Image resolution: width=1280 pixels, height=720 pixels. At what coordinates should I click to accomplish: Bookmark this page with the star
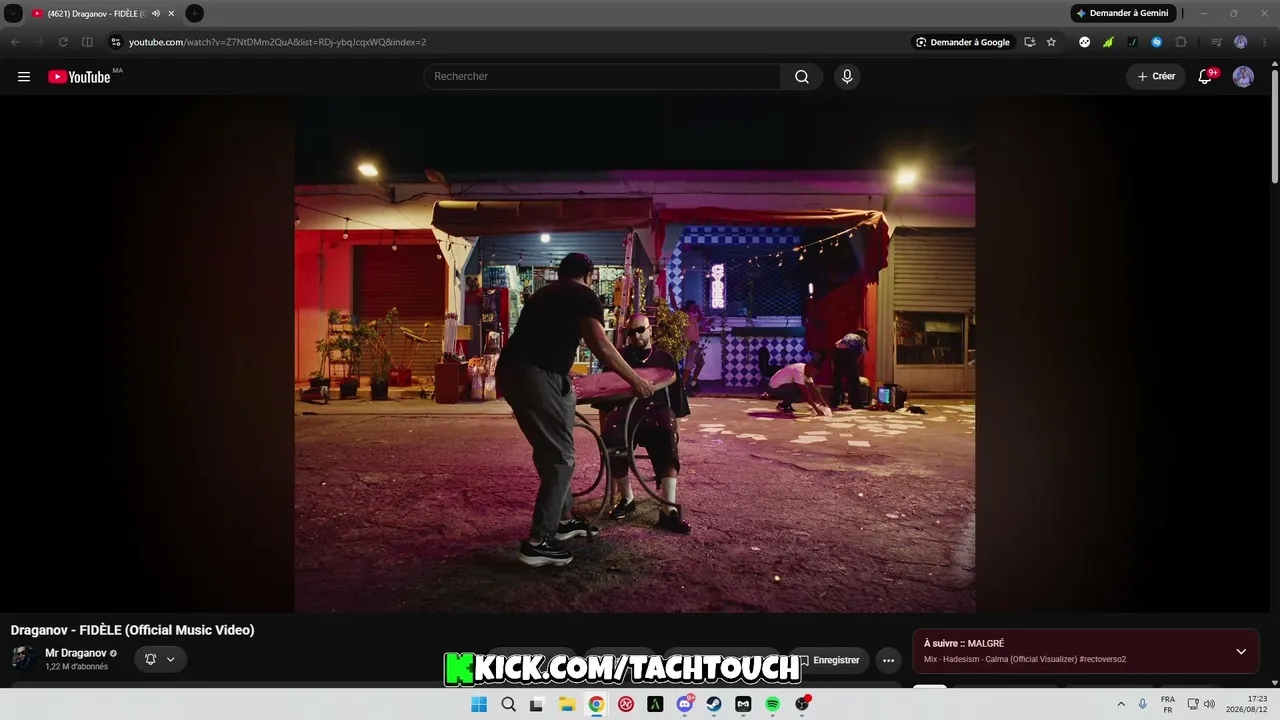[x=1051, y=42]
